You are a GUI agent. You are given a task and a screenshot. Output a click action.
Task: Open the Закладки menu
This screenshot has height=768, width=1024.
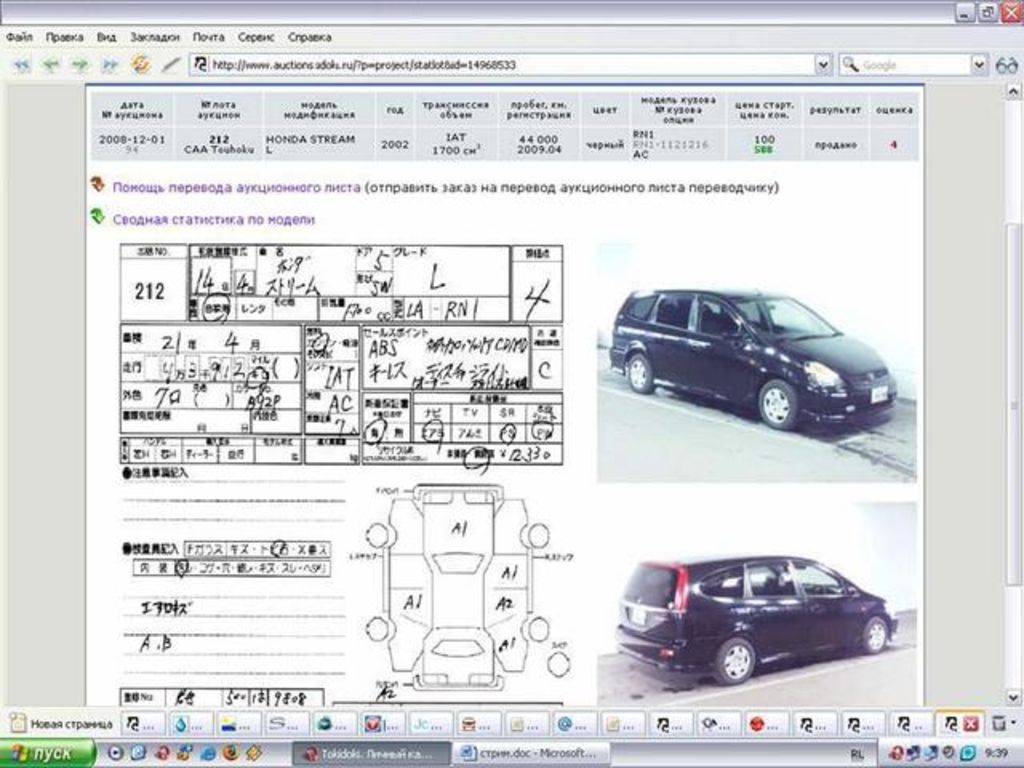point(155,37)
